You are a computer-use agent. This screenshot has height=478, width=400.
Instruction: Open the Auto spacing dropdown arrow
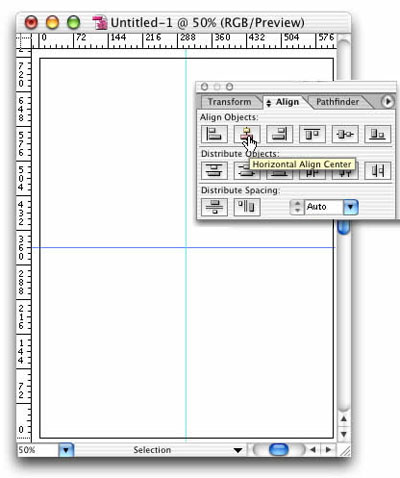(350, 207)
